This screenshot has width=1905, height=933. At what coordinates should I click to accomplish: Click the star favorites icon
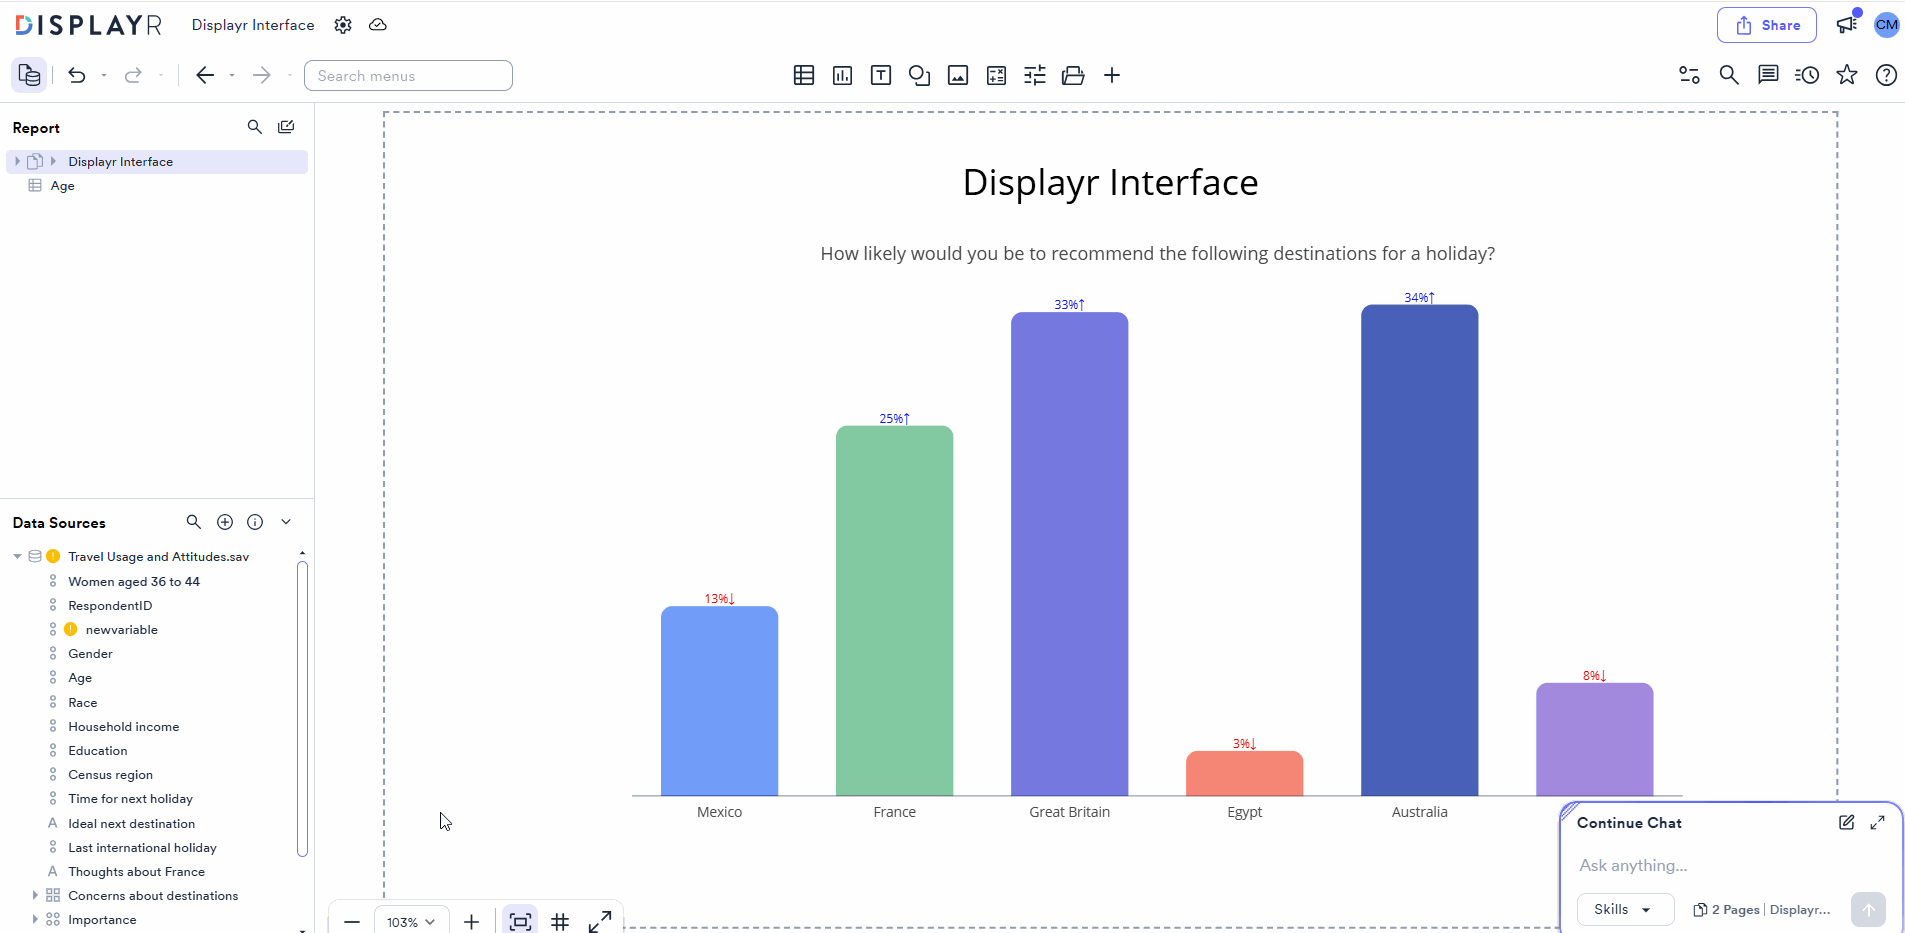(1847, 75)
